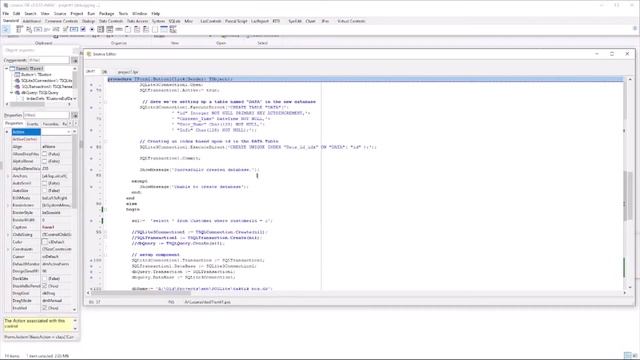Pick the TActionList component from the palette

pyautogui.click(x=173, y=29)
